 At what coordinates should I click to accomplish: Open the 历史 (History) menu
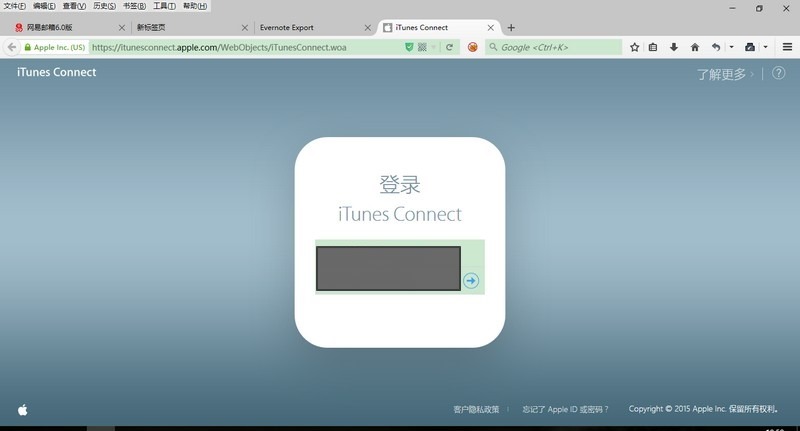[x=105, y=6]
